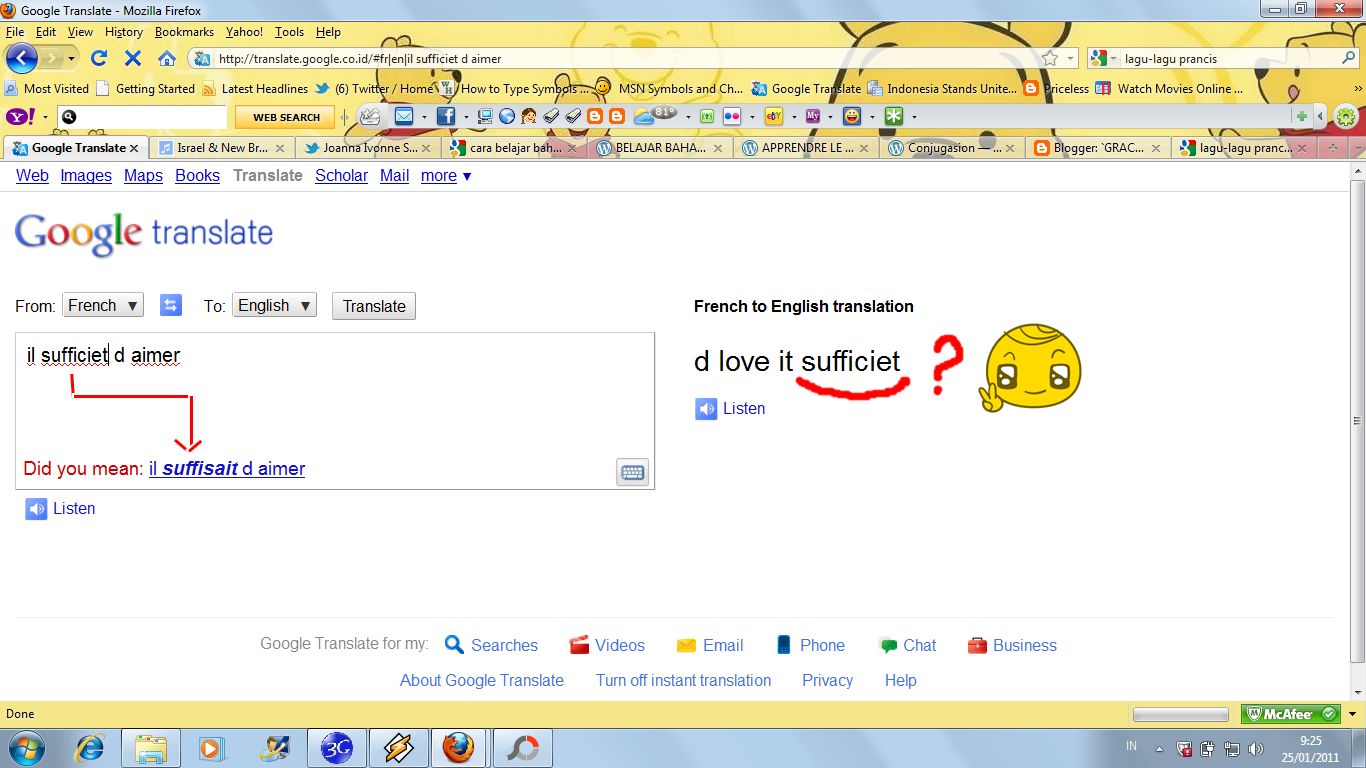This screenshot has height=768, width=1366.
Task: Open 'Most Visited' bookmarks folder
Action: point(47,89)
